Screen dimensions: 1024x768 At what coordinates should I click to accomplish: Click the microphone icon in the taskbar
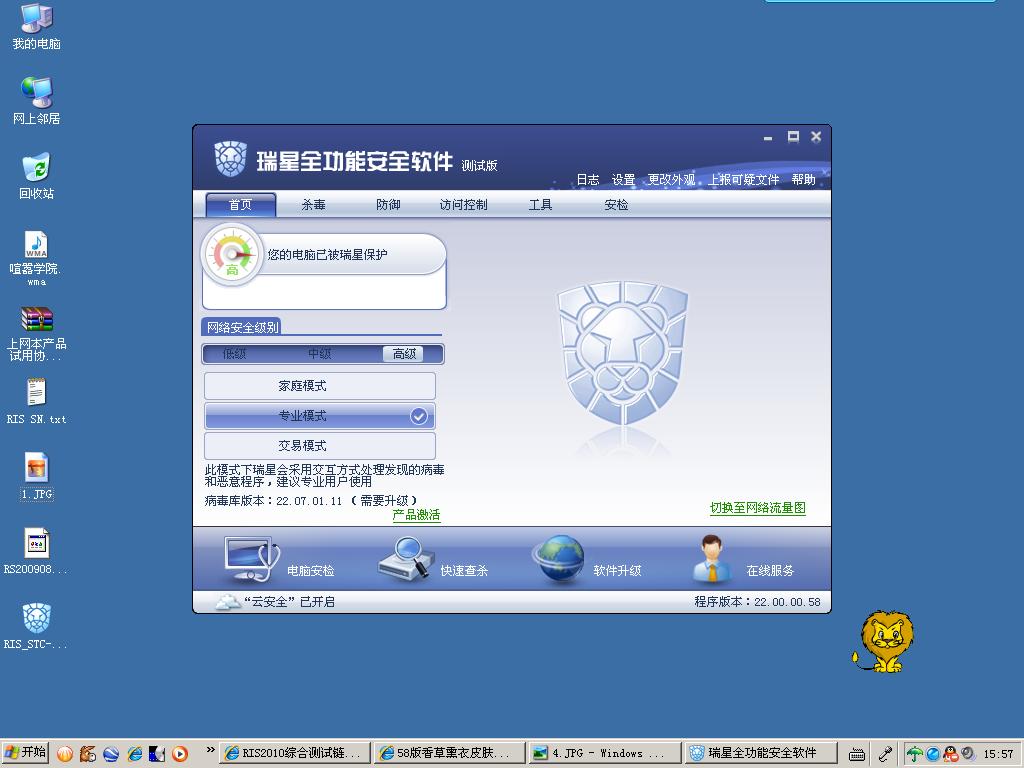click(885, 754)
